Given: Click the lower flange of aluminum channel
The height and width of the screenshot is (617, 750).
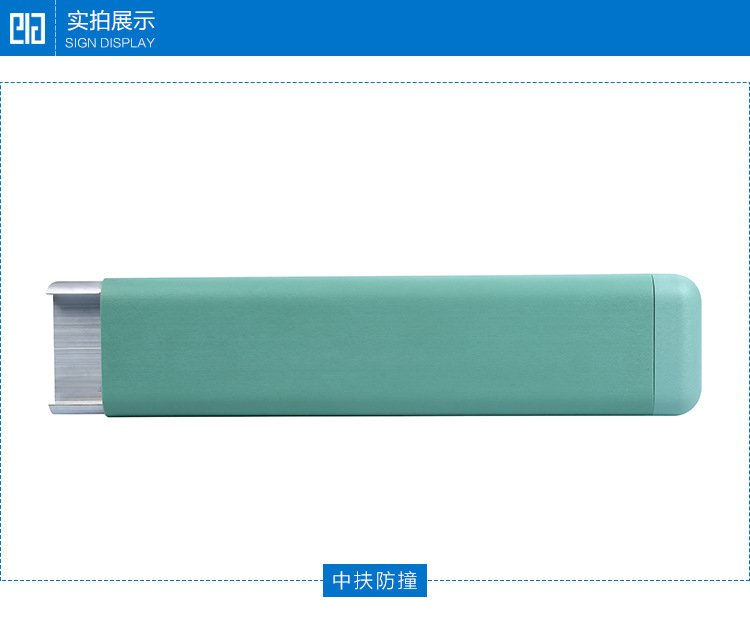Looking at the screenshot, I should (77, 408).
